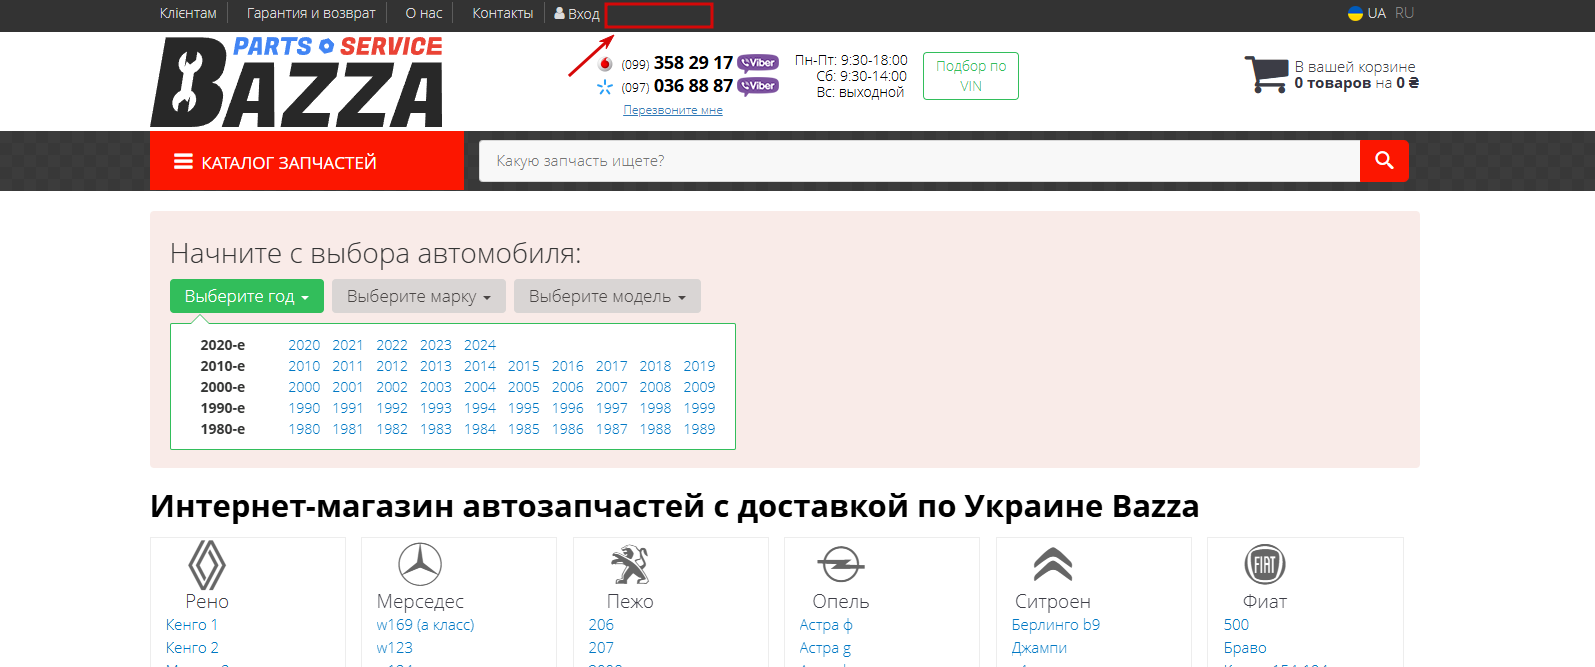Click the search field Какую запчасть ищете?
This screenshot has height=667, width=1595.
point(920,161)
